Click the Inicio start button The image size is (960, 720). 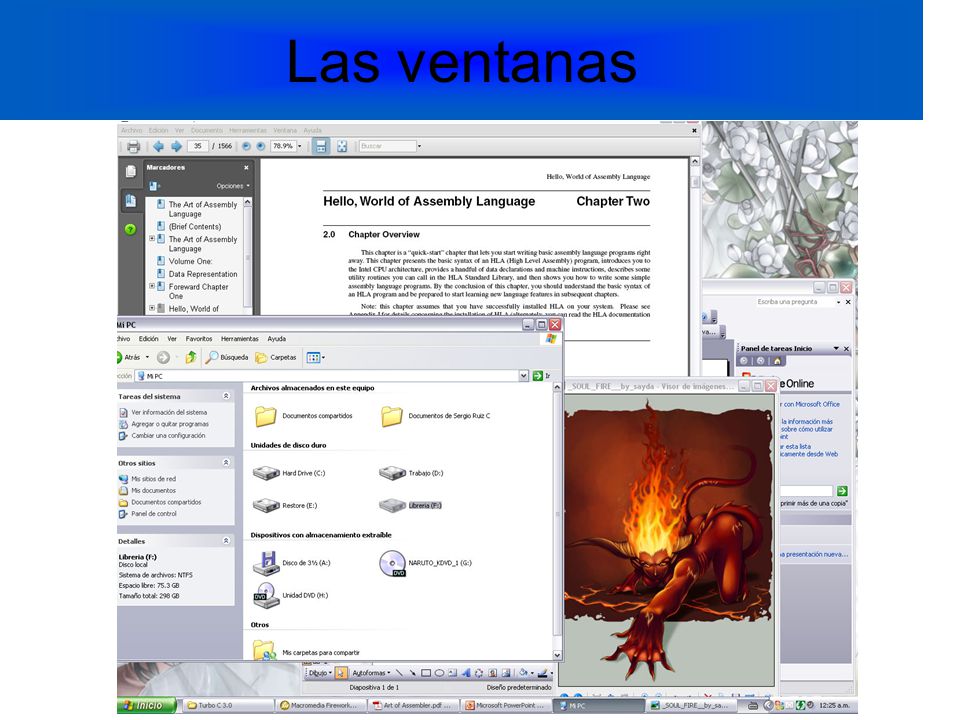146,705
